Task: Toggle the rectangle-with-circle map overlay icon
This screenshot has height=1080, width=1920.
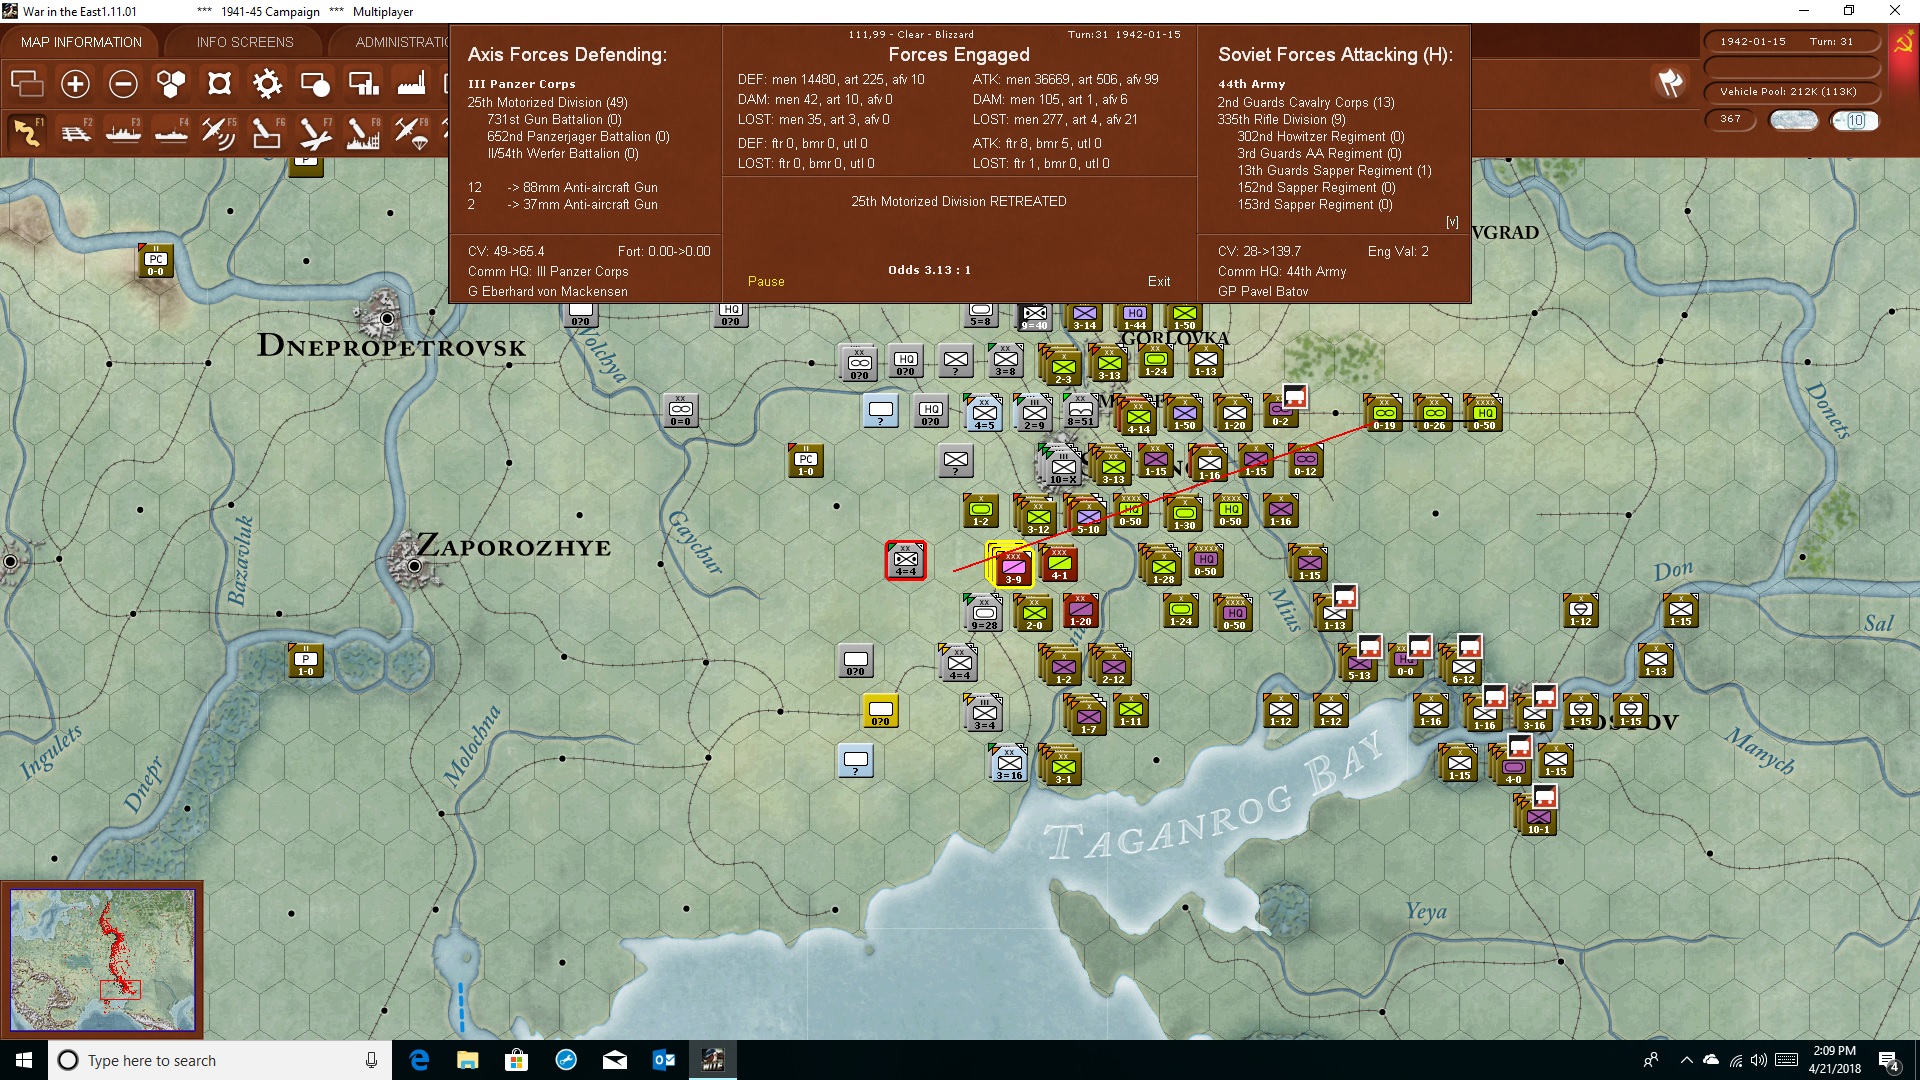Action: (315, 84)
